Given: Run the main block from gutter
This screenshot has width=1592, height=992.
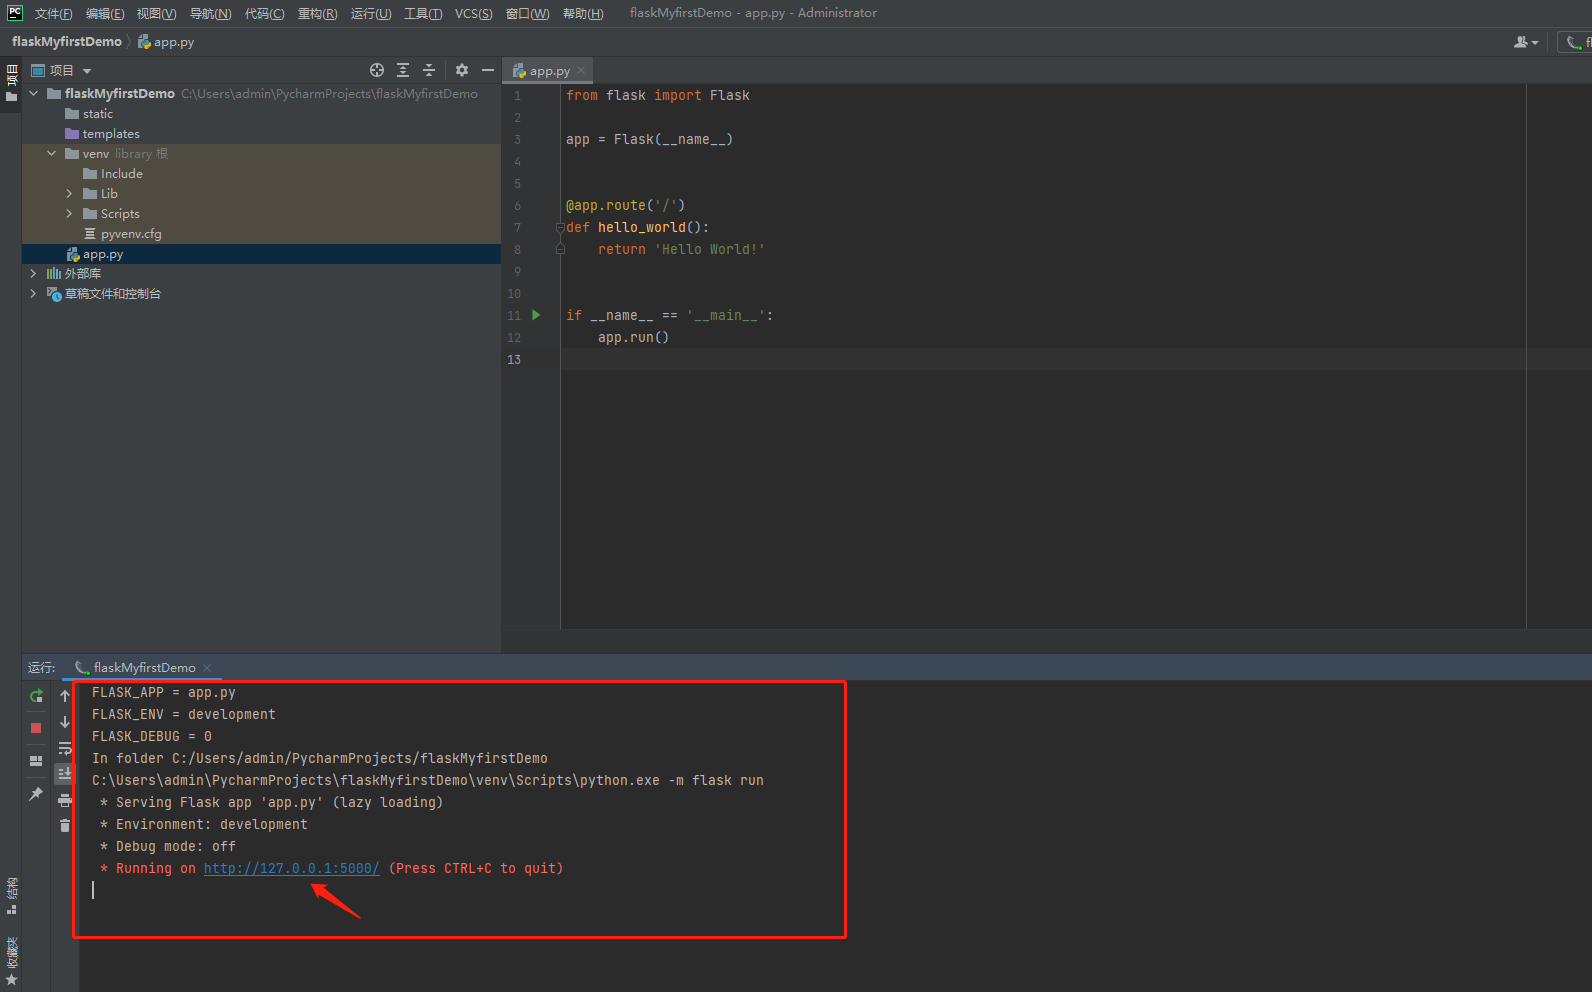Looking at the screenshot, I should 537,315.
